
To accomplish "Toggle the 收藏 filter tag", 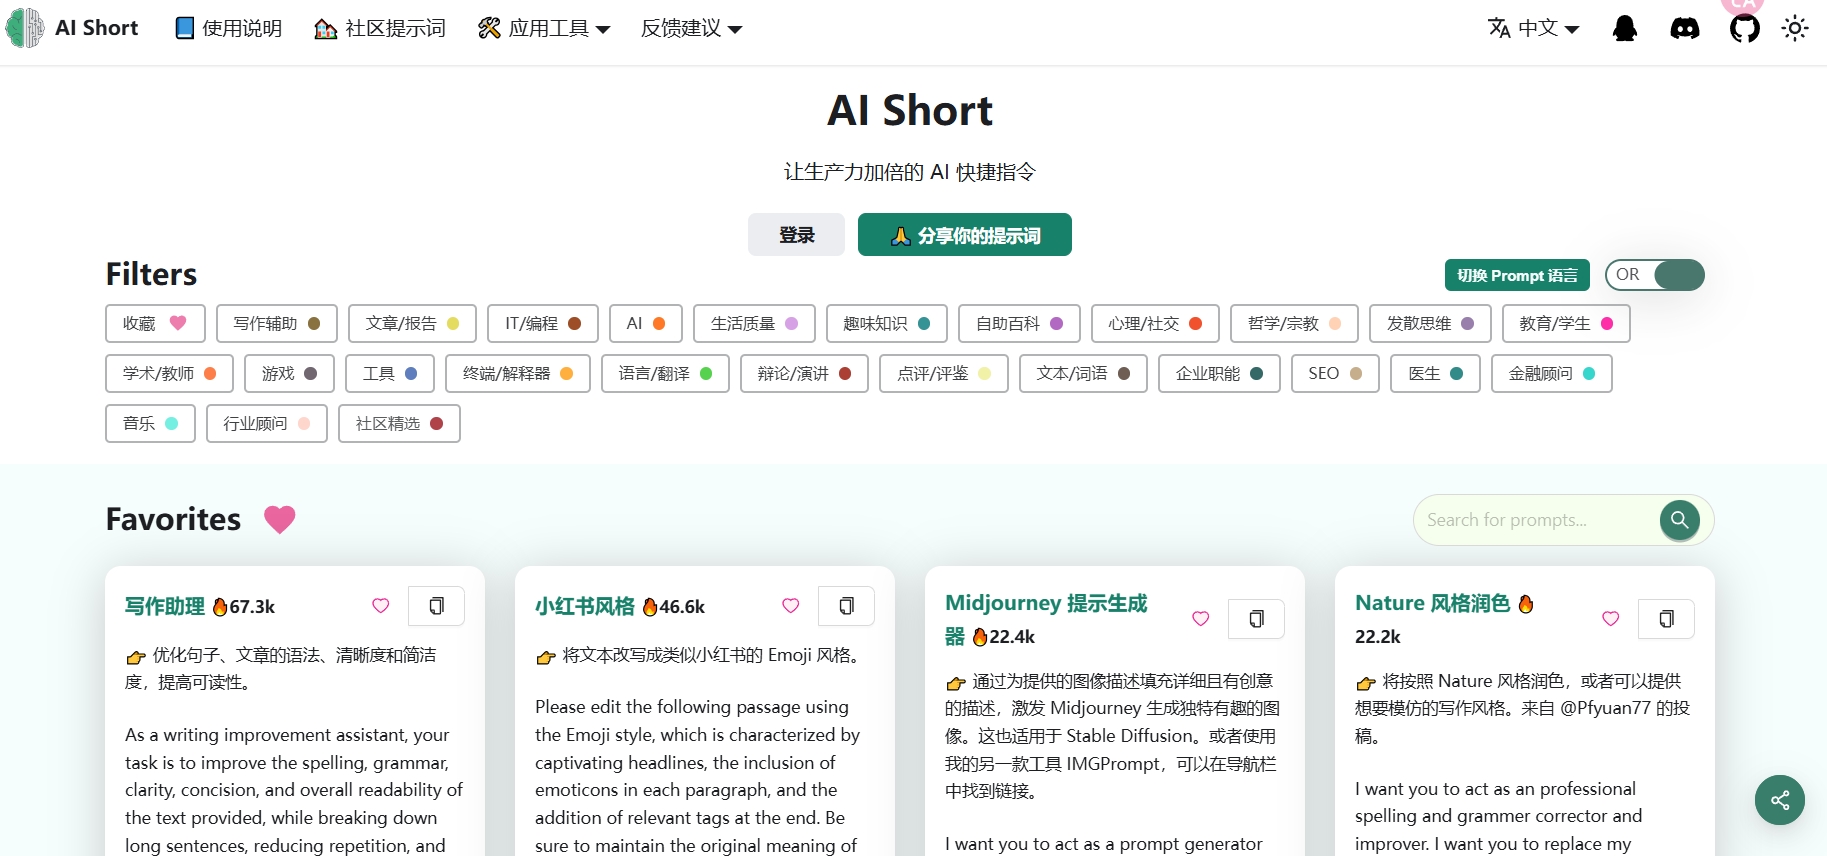I will pyautogui.click(x=155, y=324).
